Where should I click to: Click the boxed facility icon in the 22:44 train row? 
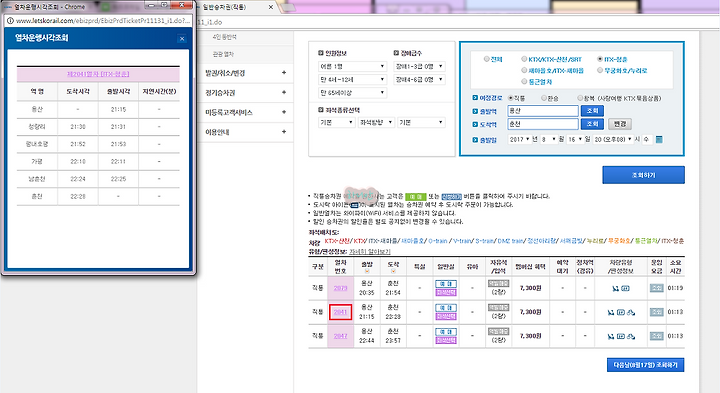click(x=621, y=336)
